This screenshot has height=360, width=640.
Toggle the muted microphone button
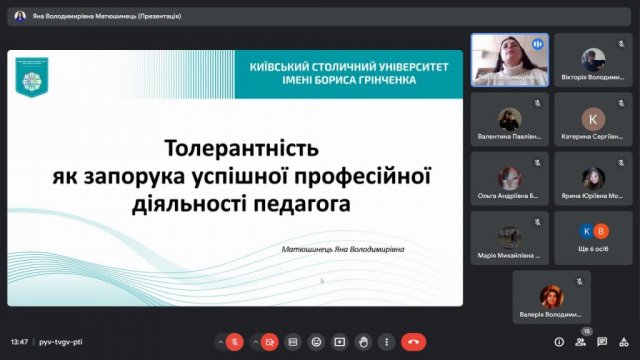click(235, 342)
